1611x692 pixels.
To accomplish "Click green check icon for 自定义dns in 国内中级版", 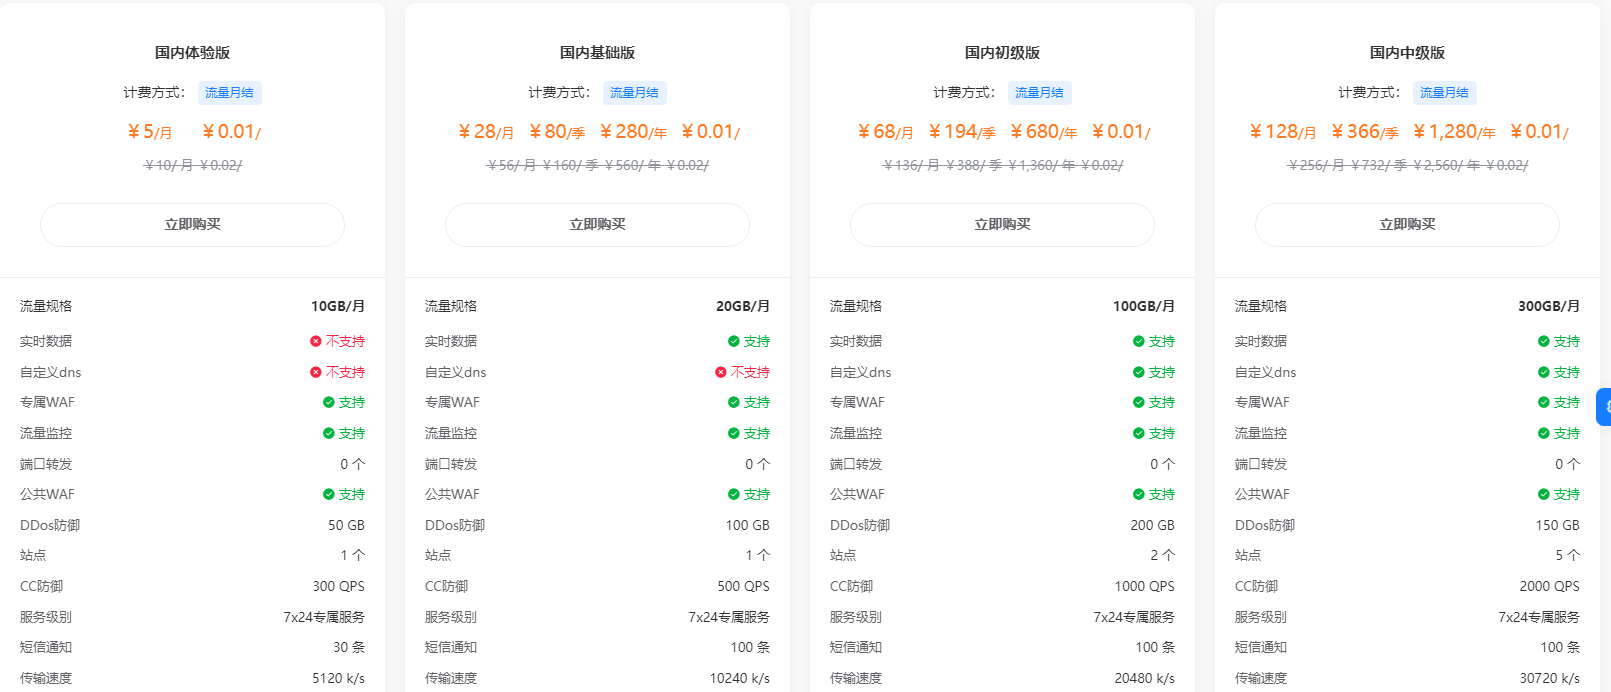I will tap(1544, 372).
